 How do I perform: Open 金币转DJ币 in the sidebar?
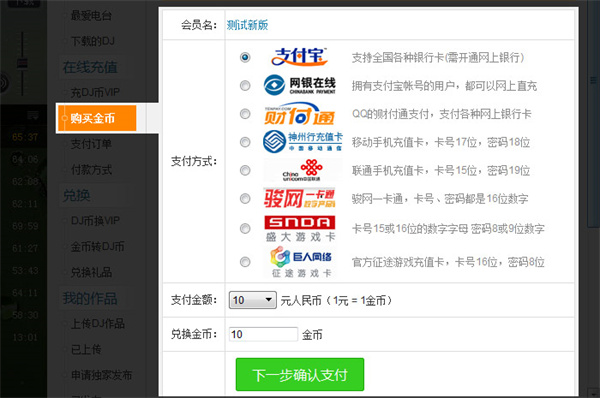pyautogui.click(x=98, y=246)
